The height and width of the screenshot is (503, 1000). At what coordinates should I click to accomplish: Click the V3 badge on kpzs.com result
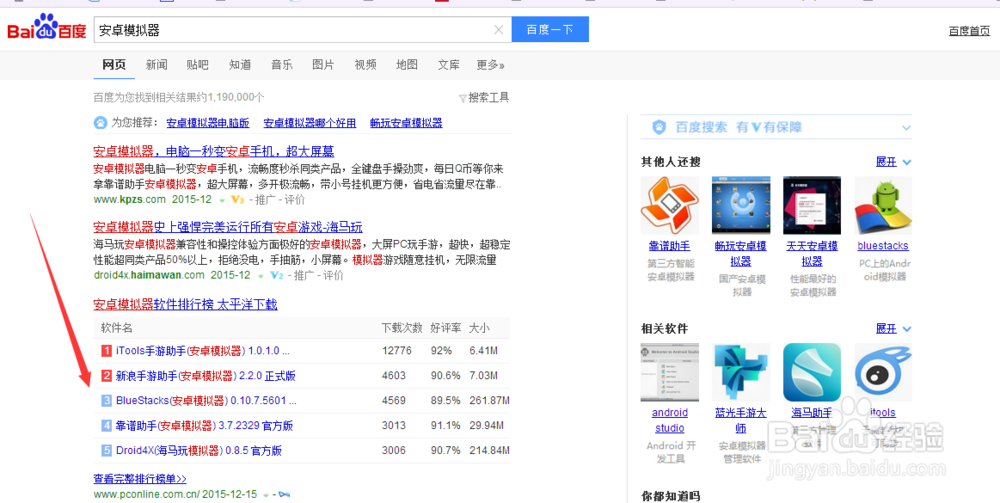237,200
